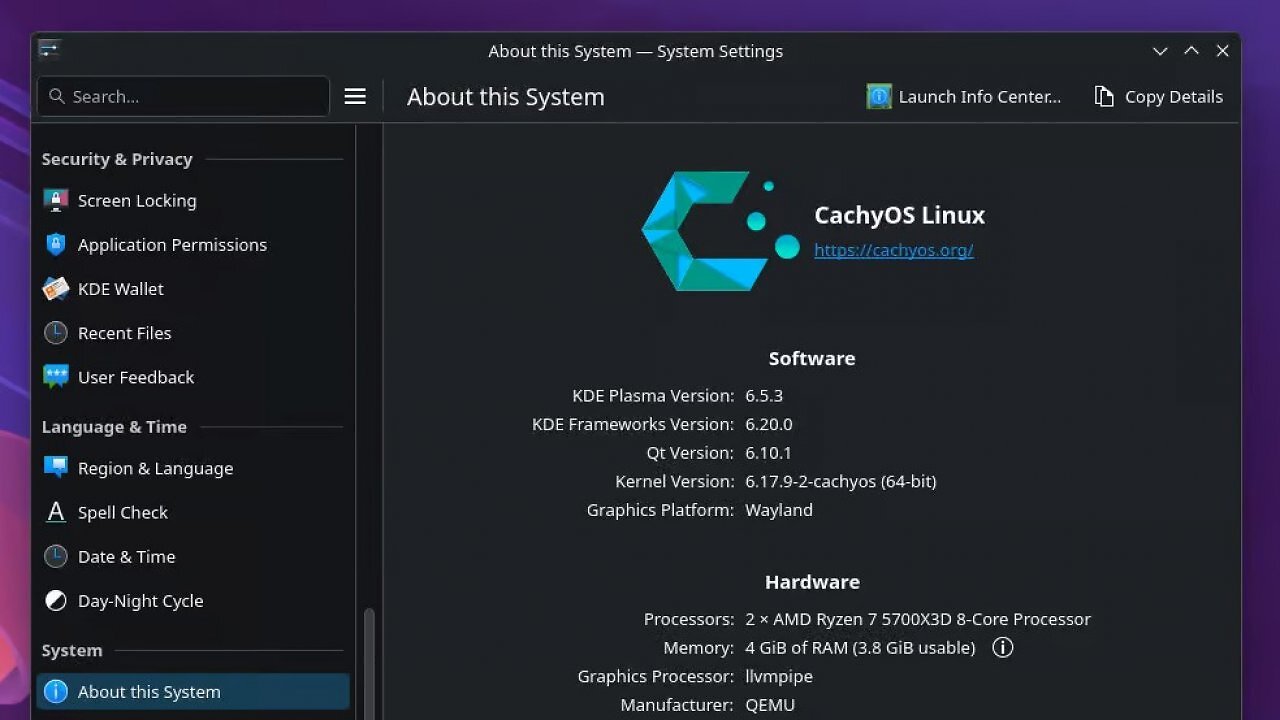Screen dimensions: 1280x720
Task: Click the System section header in sidebar
Action: point(72,650)
